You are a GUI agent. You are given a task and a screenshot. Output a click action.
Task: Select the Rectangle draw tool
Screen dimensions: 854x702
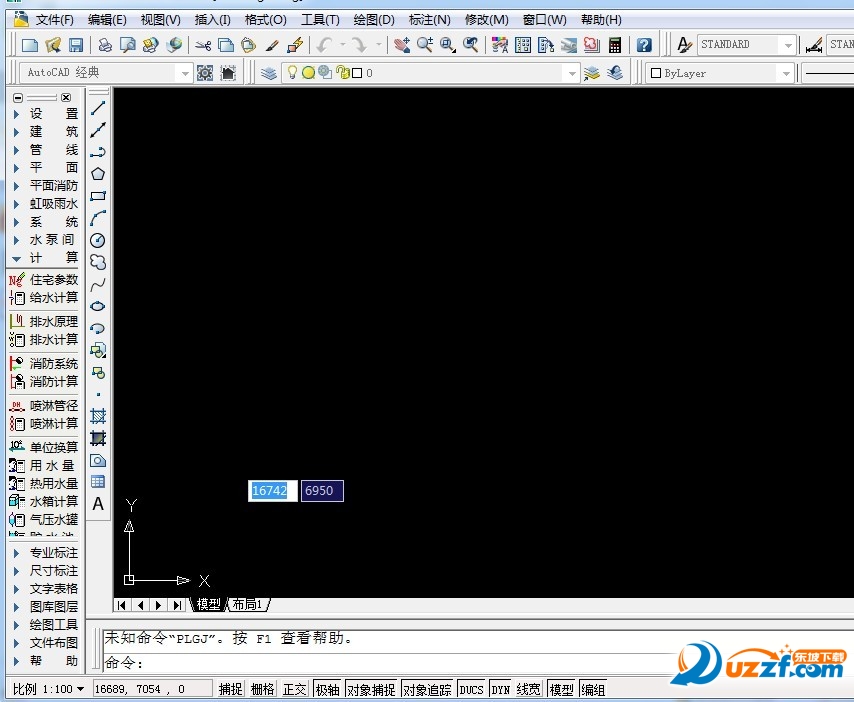pyautogui.click(x=98, y=196)
